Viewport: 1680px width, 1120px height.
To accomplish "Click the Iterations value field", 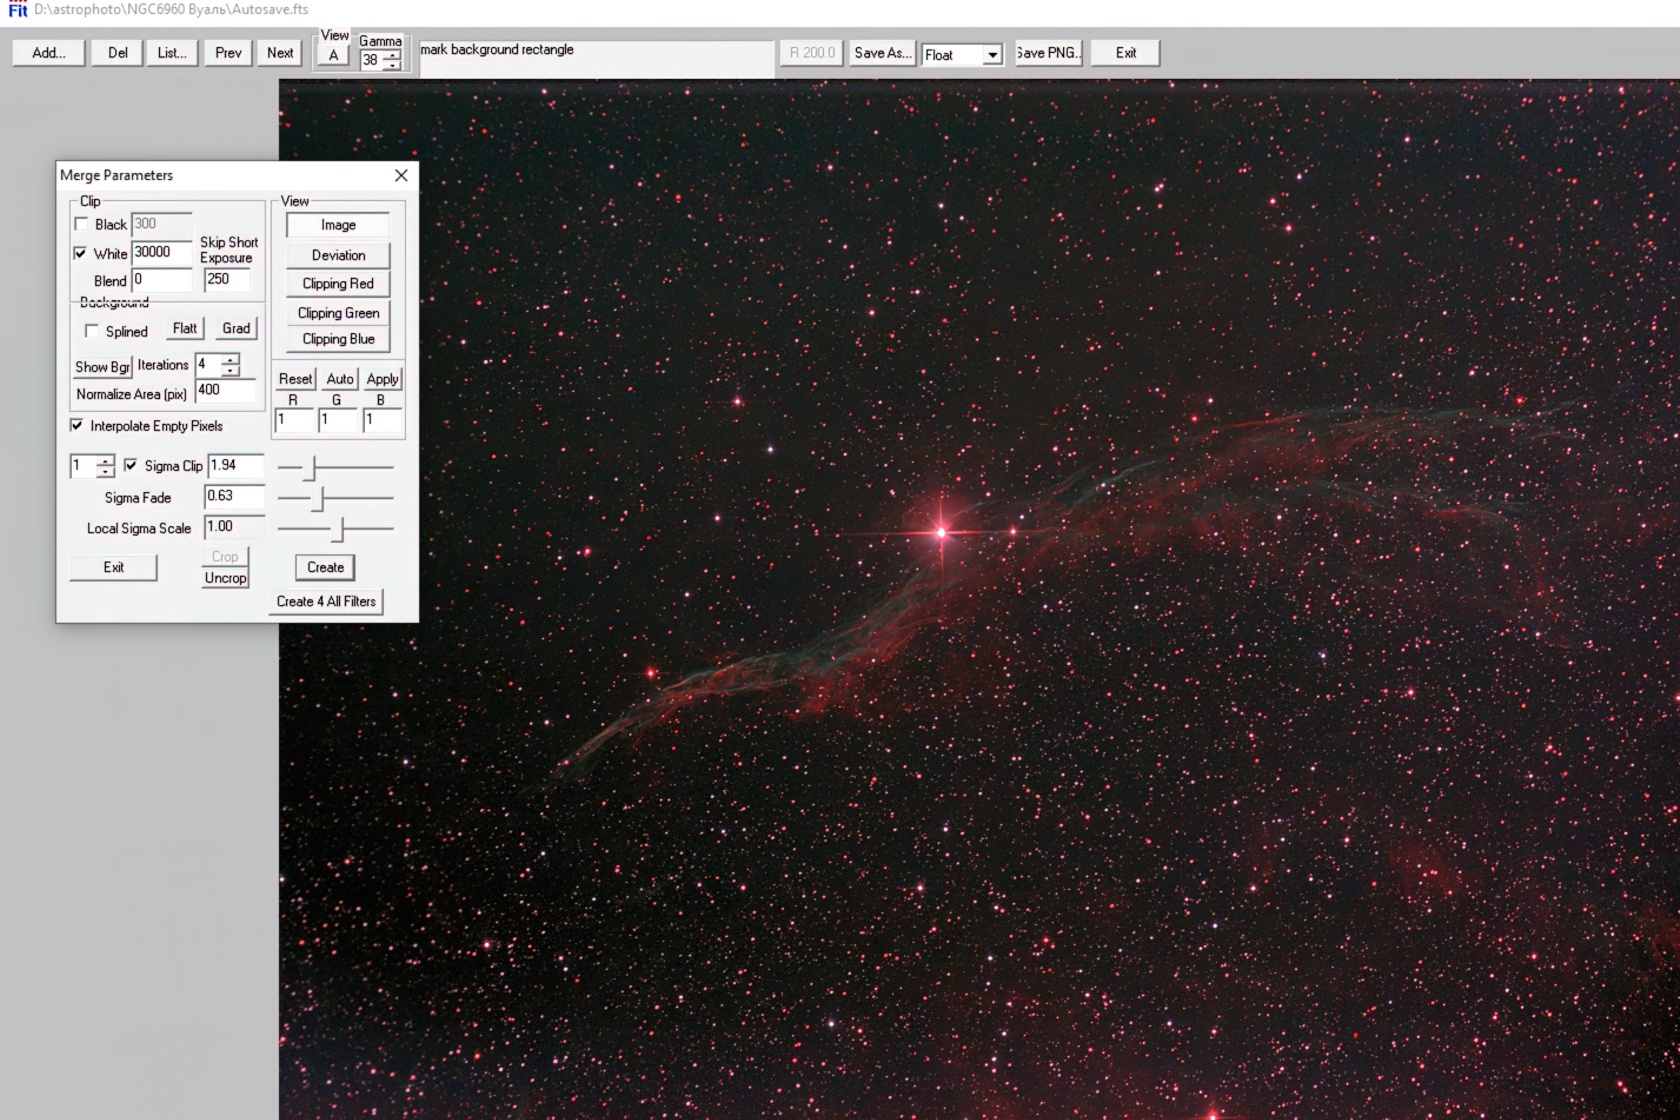I will [208, 365].
